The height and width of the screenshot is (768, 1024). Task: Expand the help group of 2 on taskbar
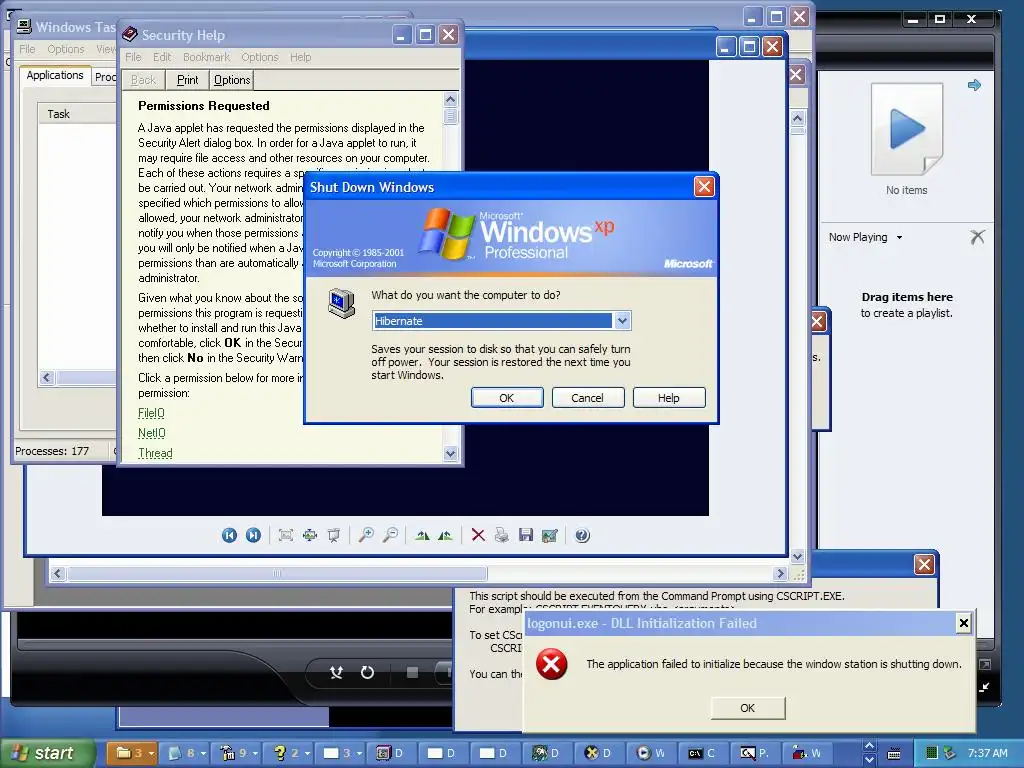coord(290,753)
